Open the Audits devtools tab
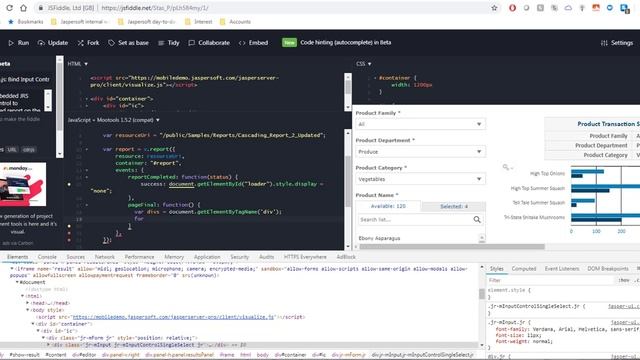This screenshot has height=360, width=640. [x=267, y=257]
